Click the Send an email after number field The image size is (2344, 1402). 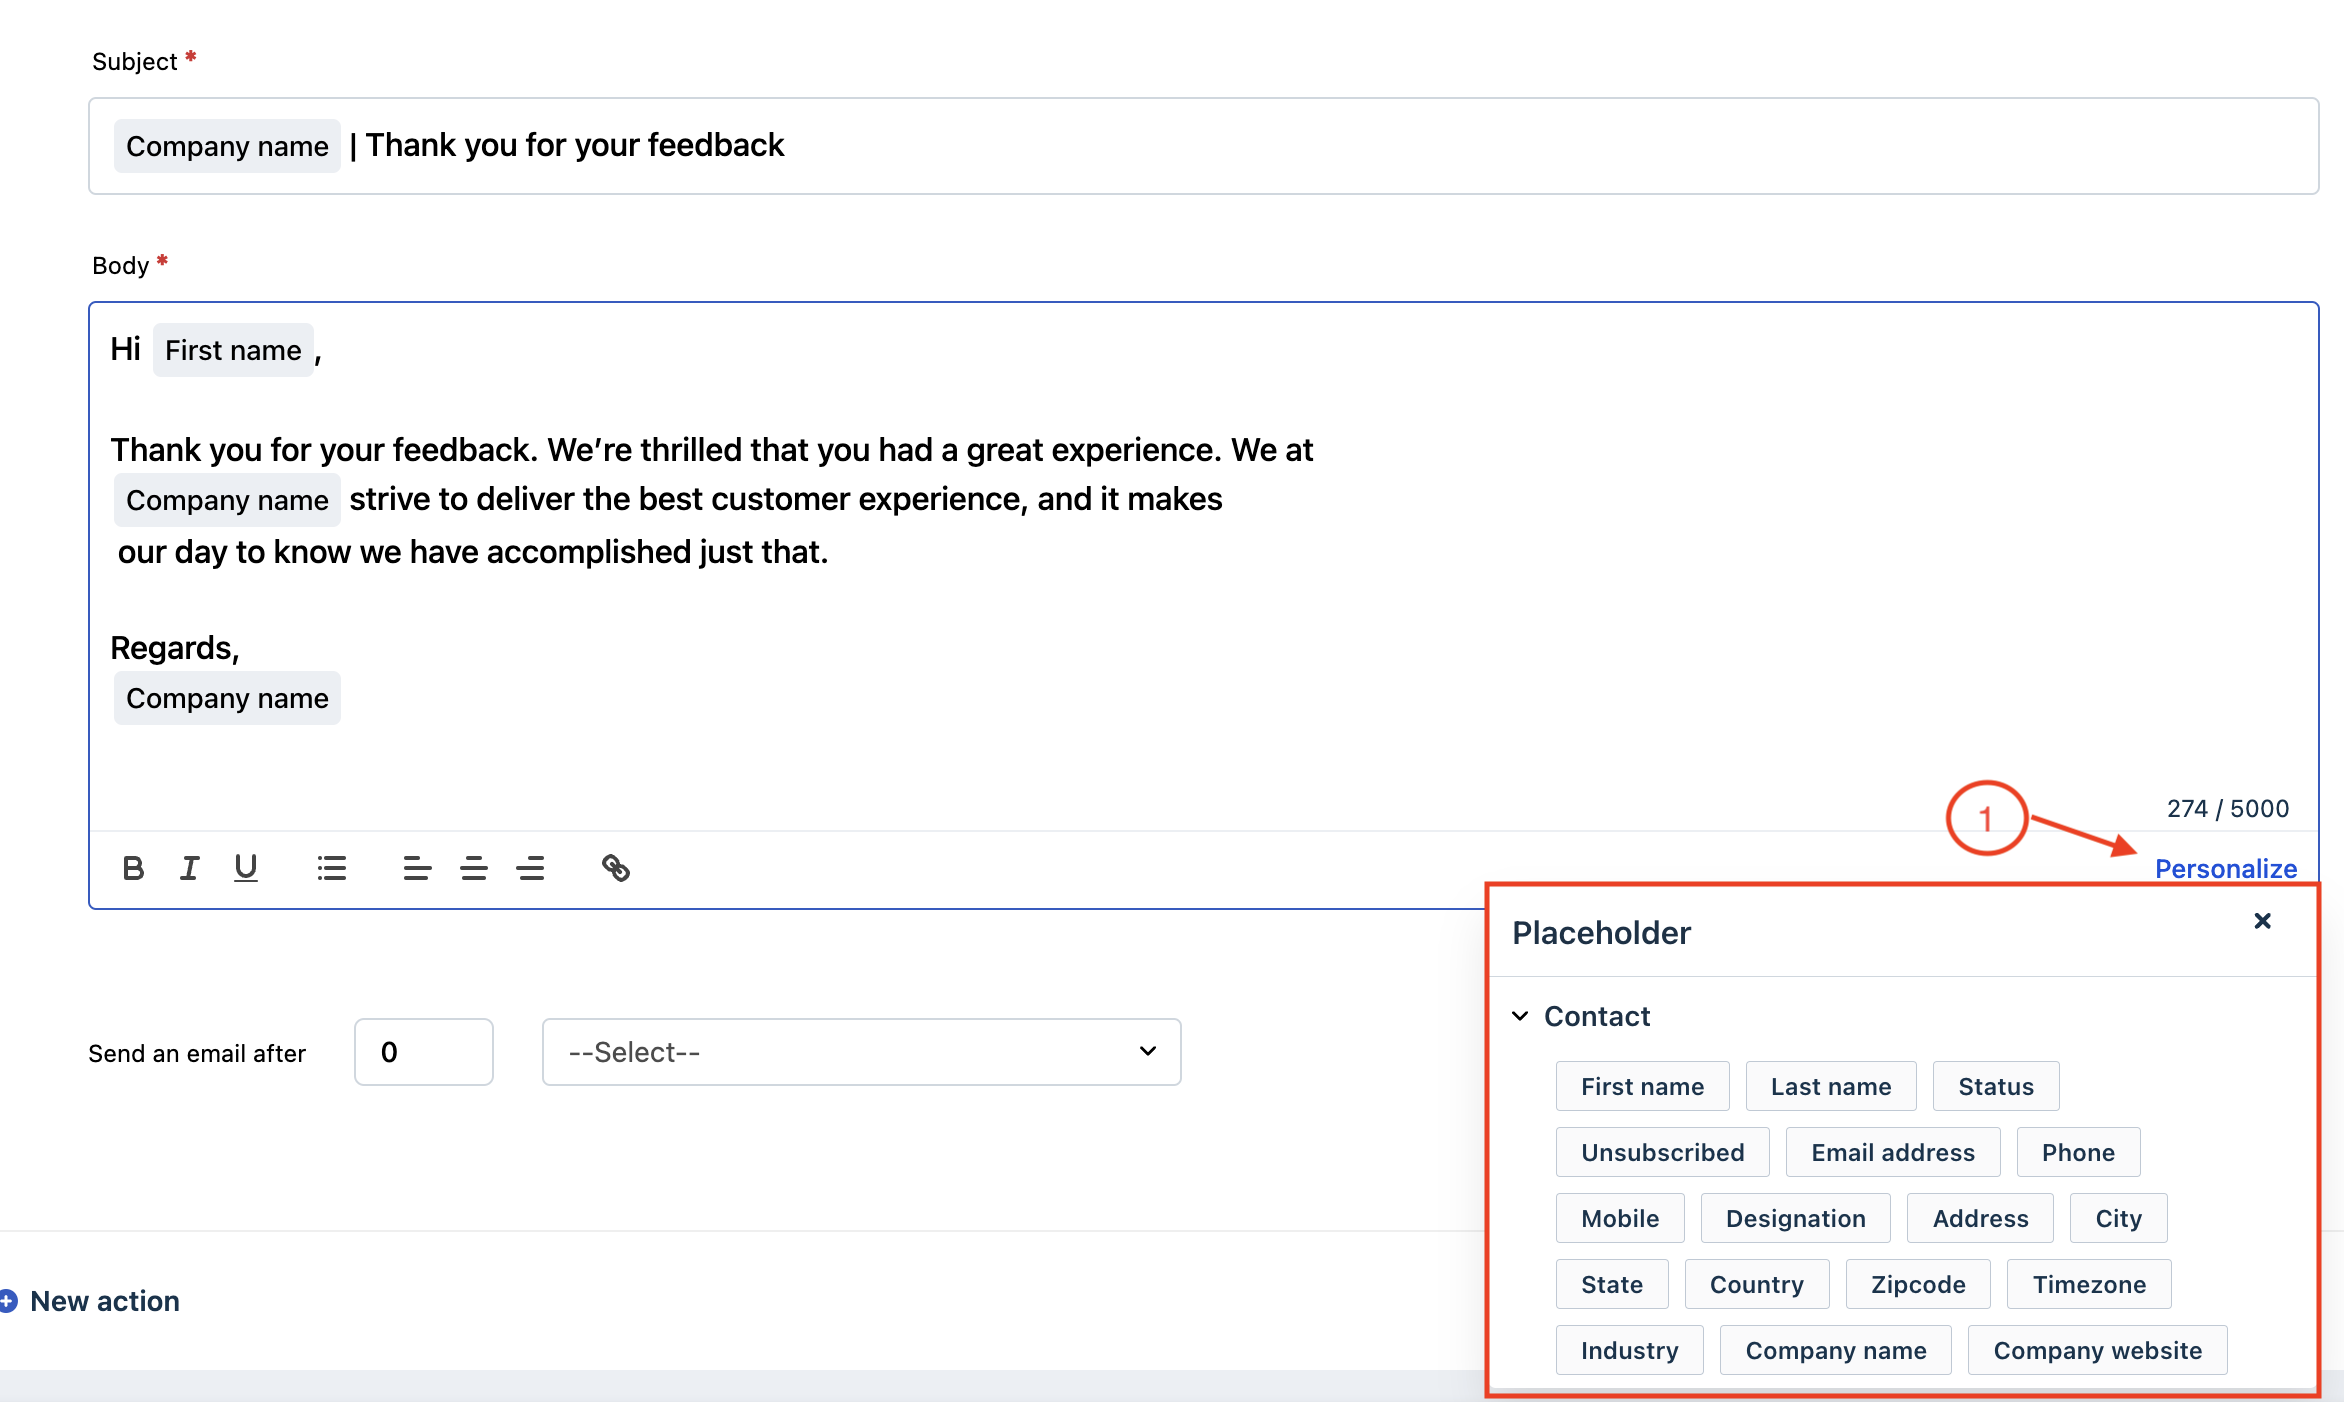423,1052
